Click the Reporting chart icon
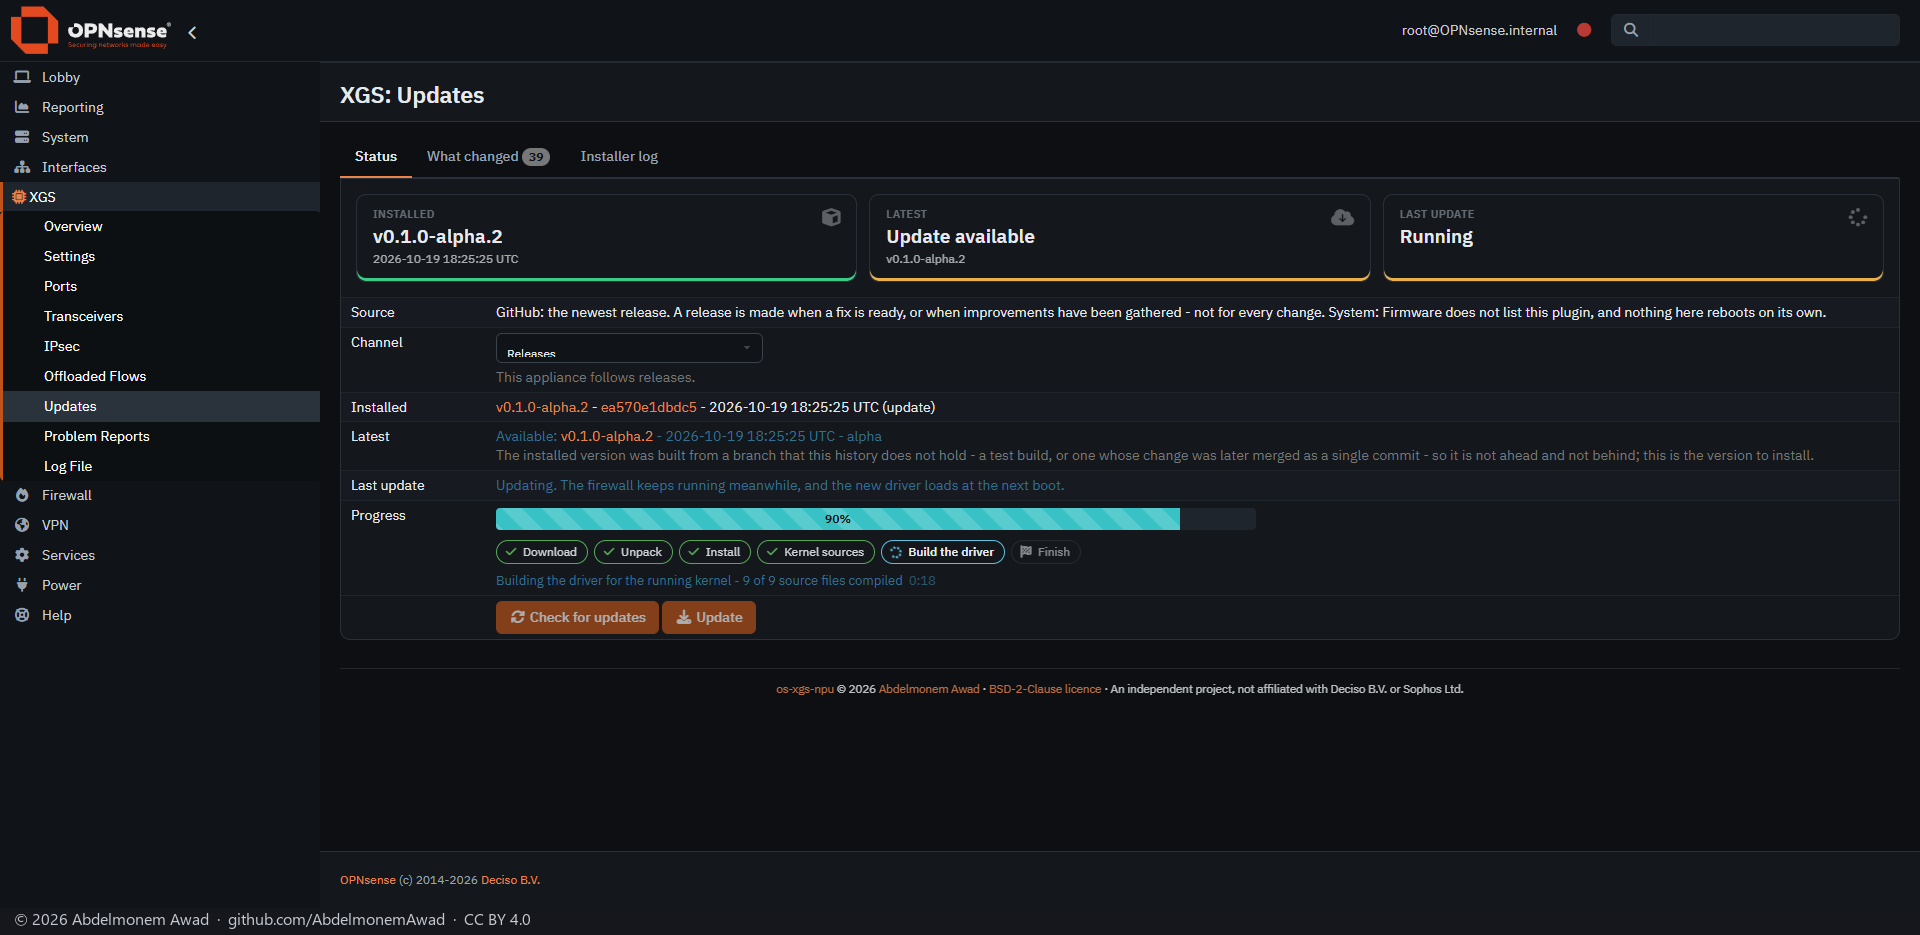The height and width of the screenshot is (935, 1920). (x=22, y=107)
